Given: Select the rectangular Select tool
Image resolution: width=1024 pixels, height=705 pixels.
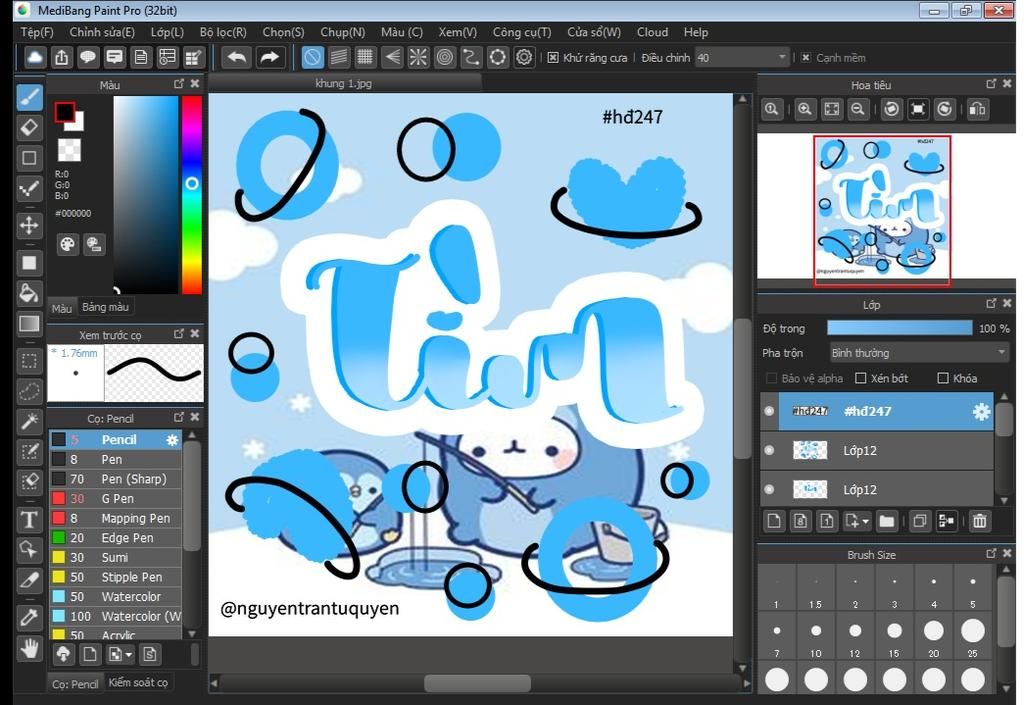Looking at the screenshot, I should point(29,360).
